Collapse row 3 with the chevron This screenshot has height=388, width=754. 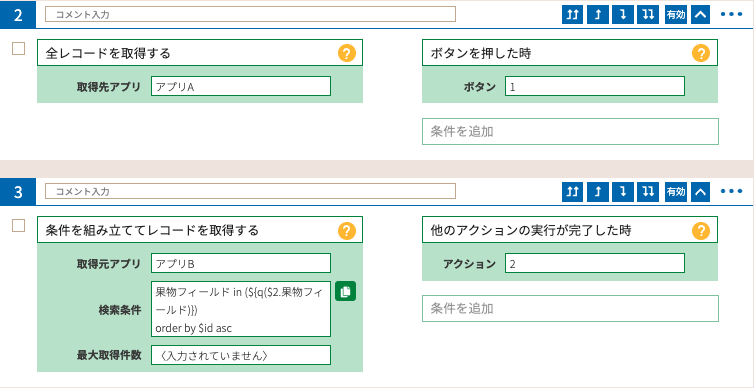(x=701, y=192)
